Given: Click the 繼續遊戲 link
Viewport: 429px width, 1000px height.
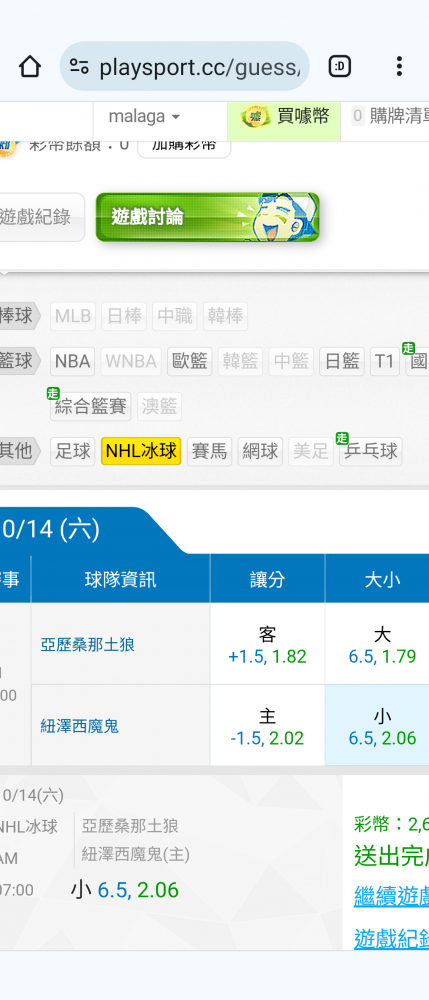Looking at the screenshot, I should tap(391, 896).
